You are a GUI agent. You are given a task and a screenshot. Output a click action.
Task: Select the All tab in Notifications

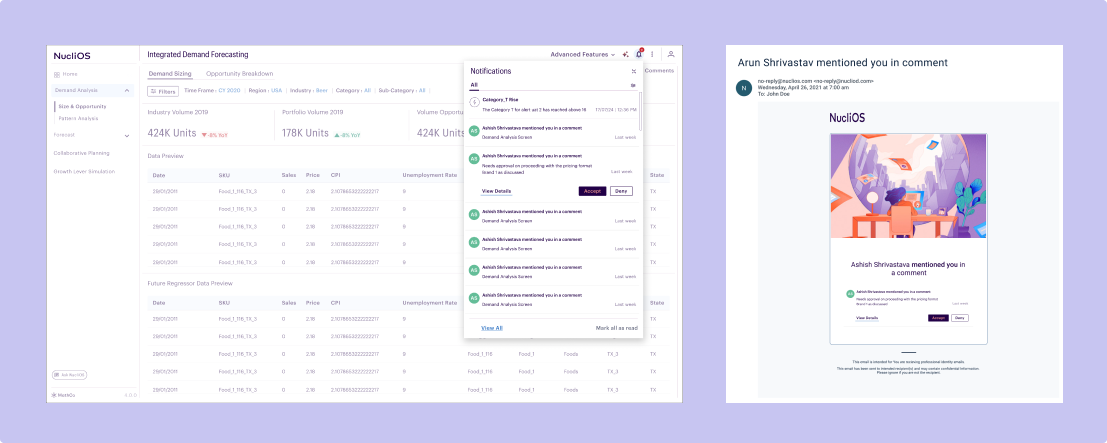click(x=474, y=85)
